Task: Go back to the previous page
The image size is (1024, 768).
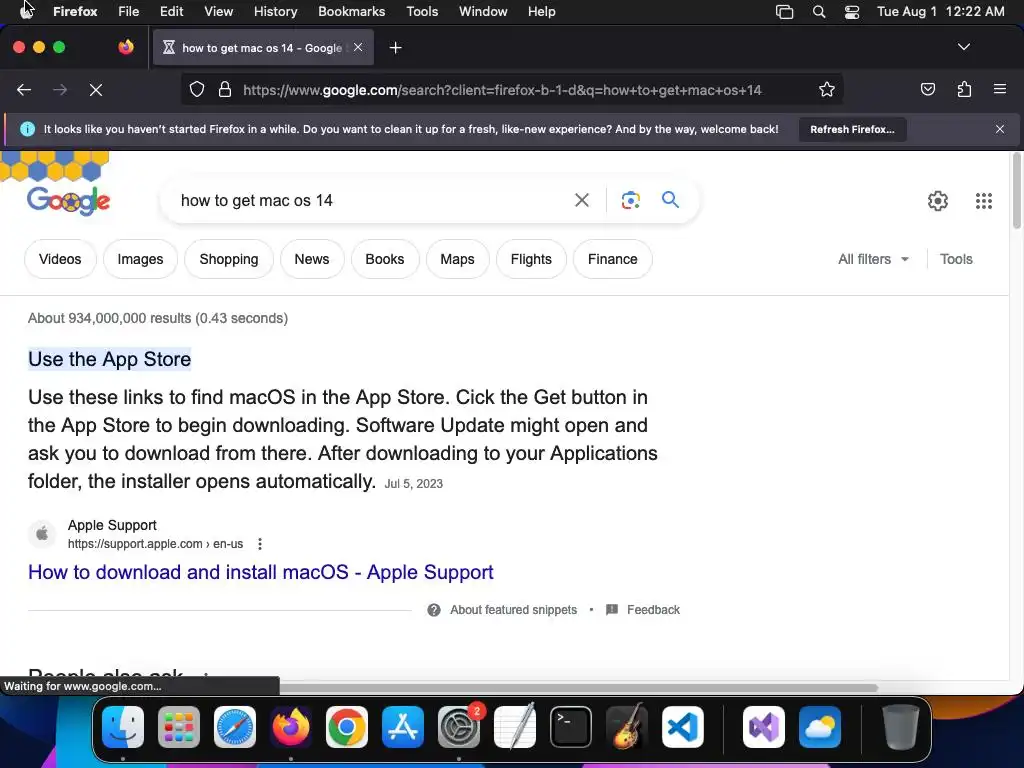Action: coord(24,90)
